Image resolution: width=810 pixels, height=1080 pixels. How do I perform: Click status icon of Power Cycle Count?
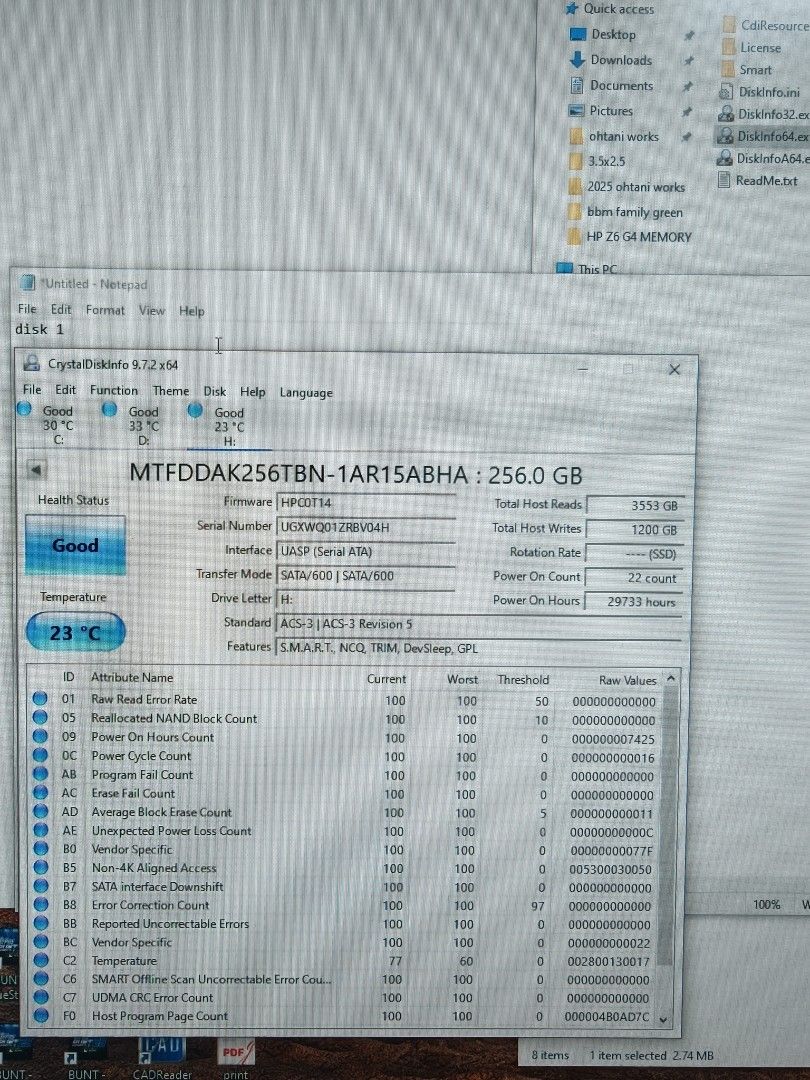point(40,755)
